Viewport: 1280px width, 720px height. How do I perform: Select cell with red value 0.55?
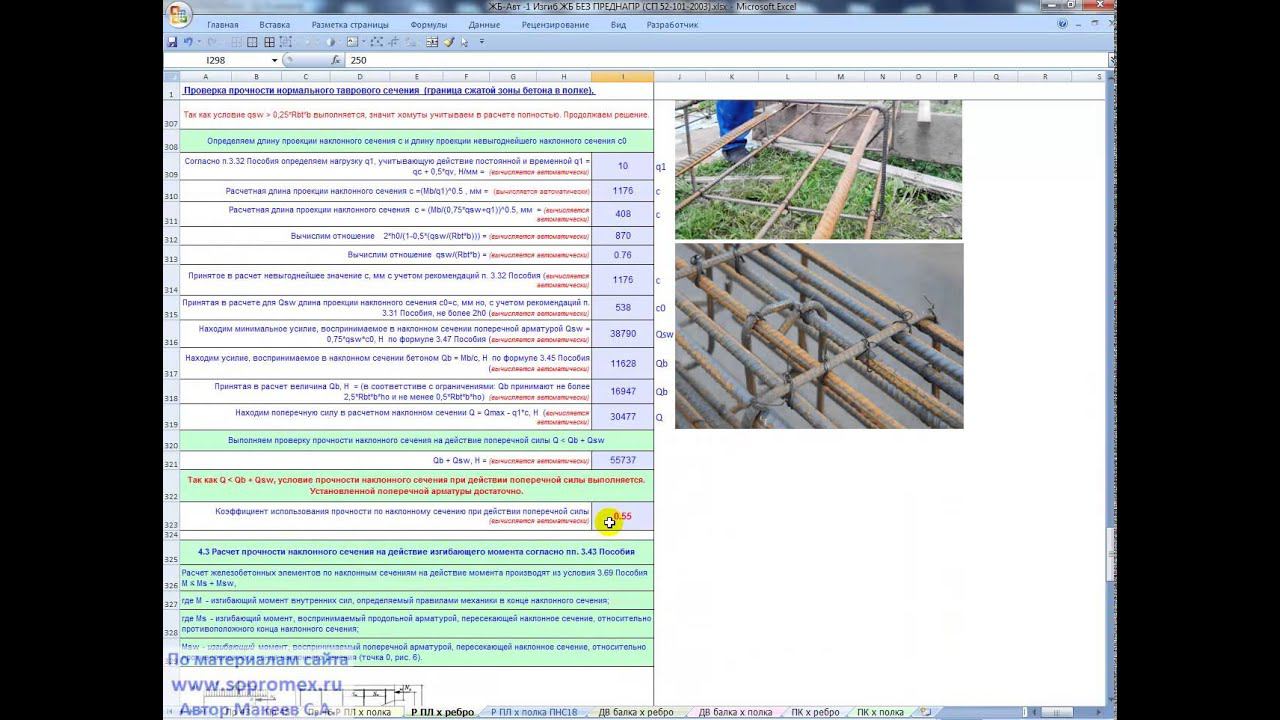tap(623, 516)
